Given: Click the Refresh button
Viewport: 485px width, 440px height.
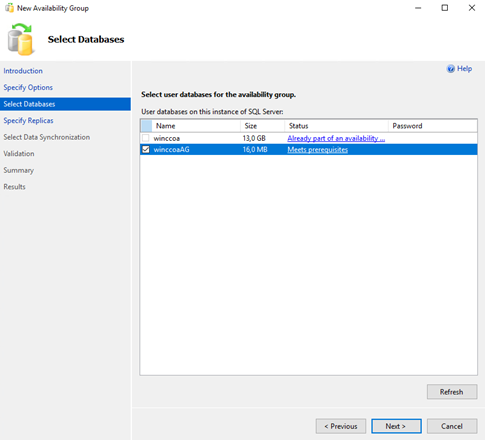Looking at the screenshot, I should (452, 392).
